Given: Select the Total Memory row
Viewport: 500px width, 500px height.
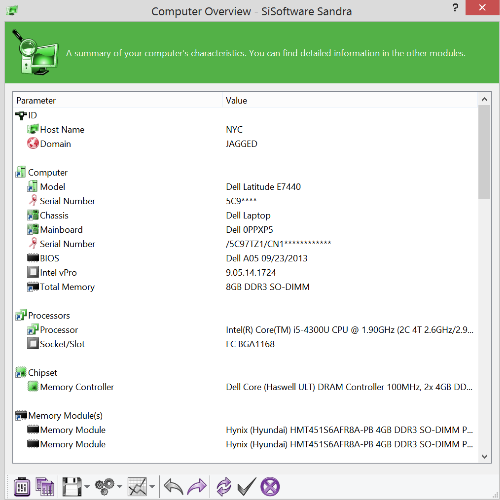Looking at the screenshot, I should pyautogui.click(x=245, y=287).
